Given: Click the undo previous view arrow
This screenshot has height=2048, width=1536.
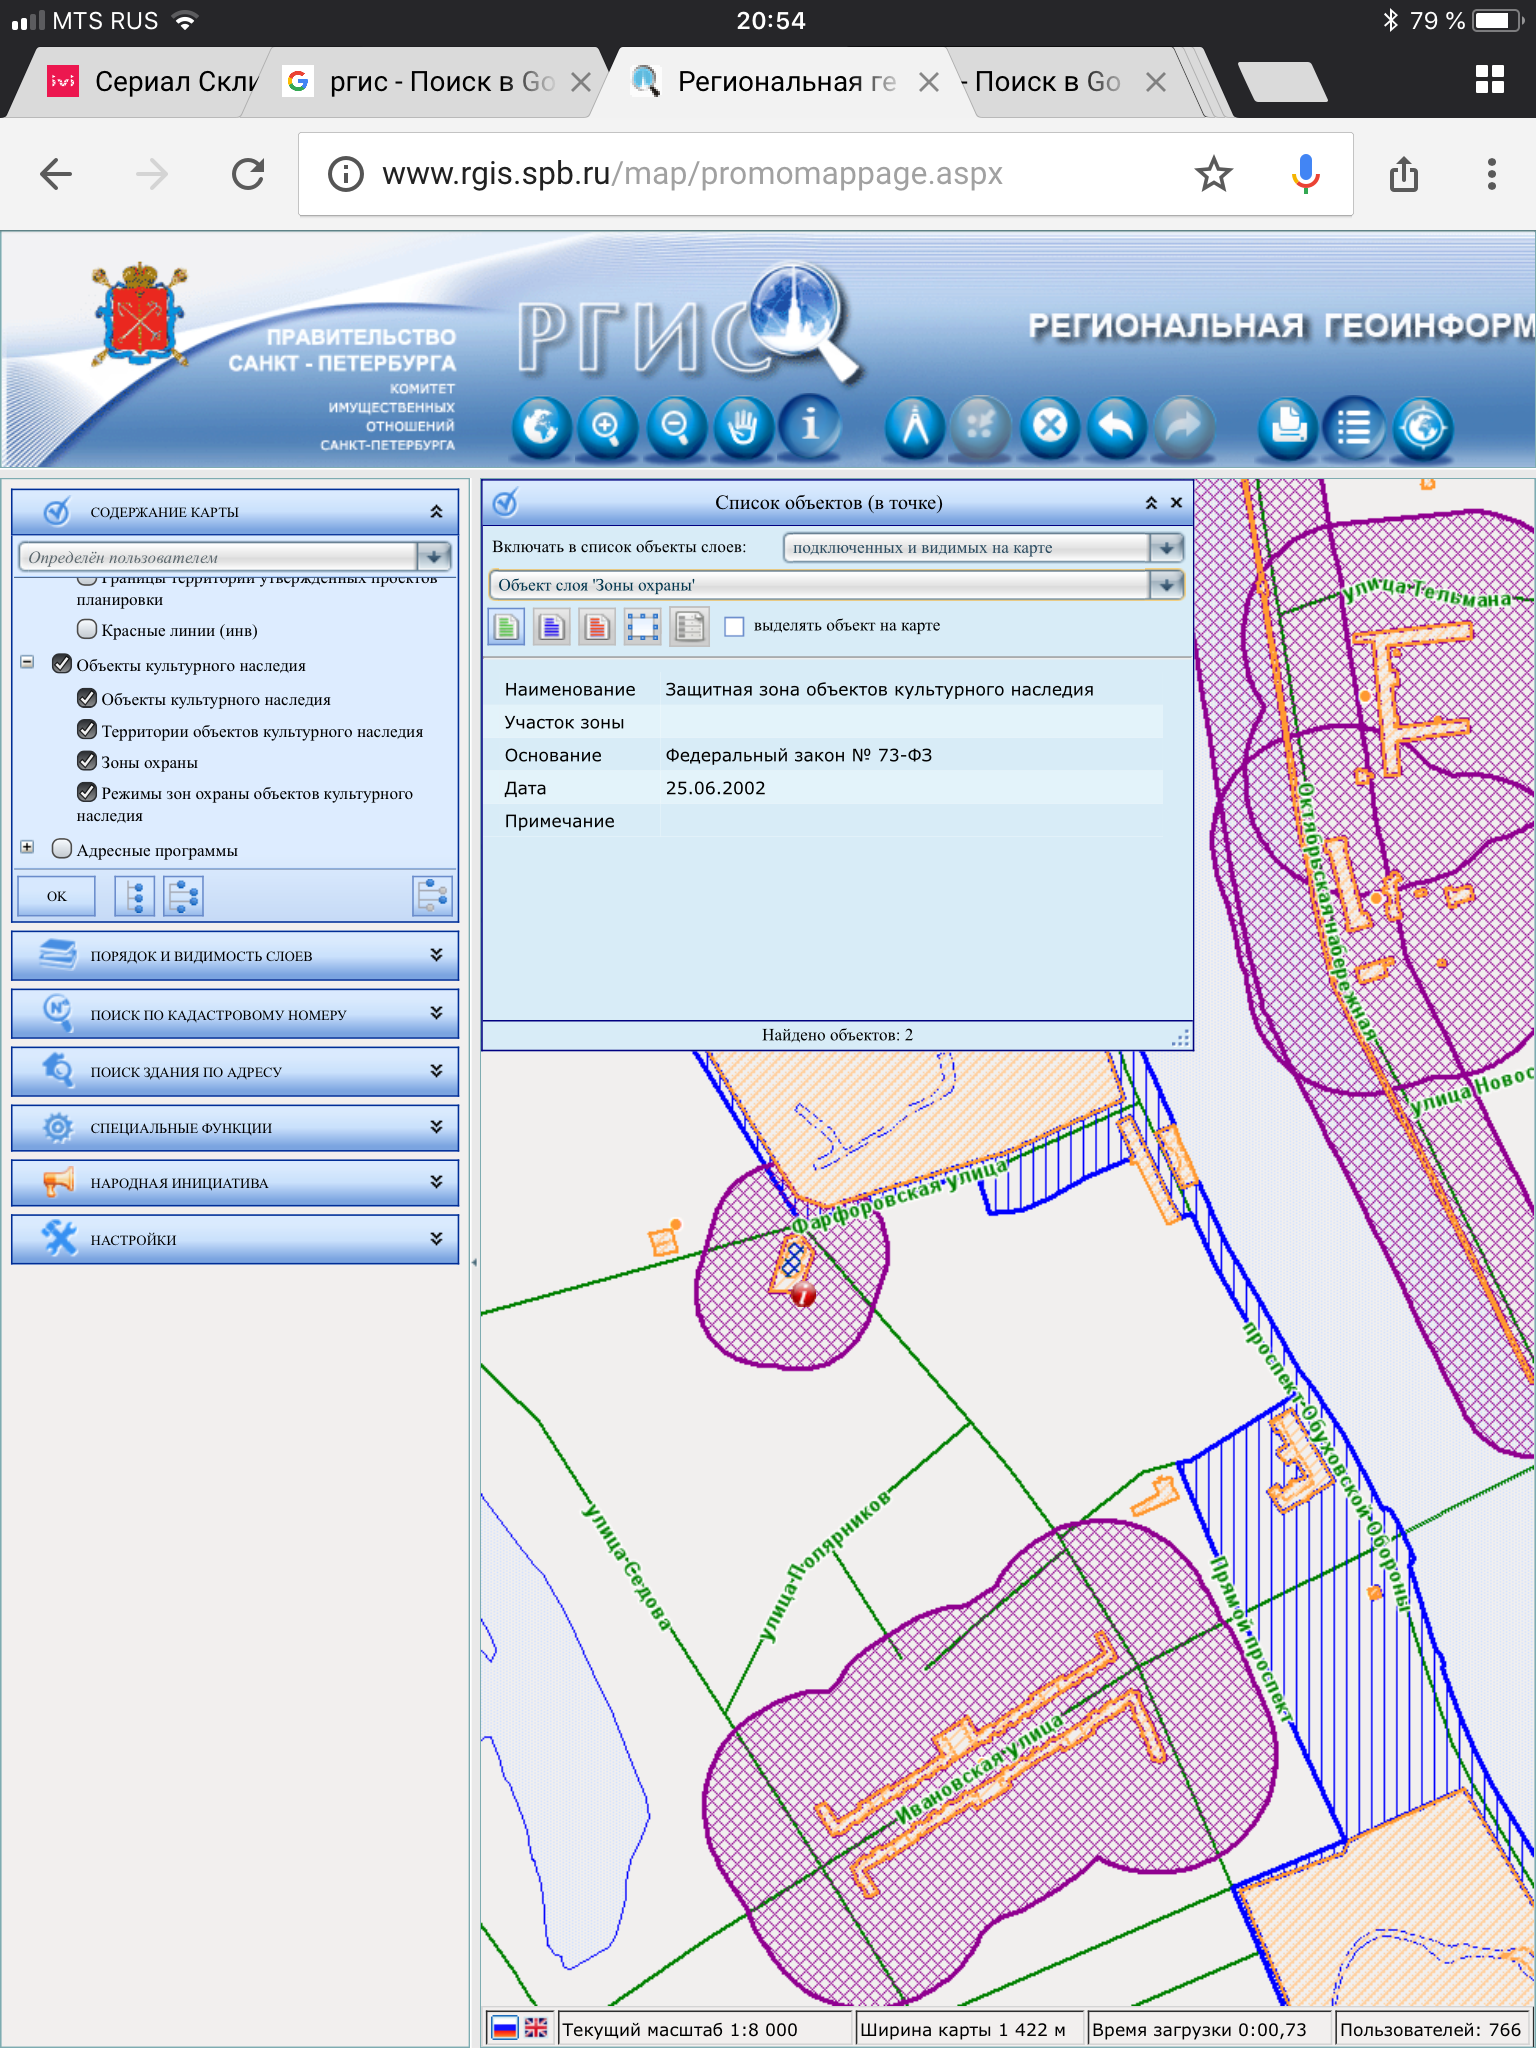Looking at the screenshot, I should point(1116,427).
